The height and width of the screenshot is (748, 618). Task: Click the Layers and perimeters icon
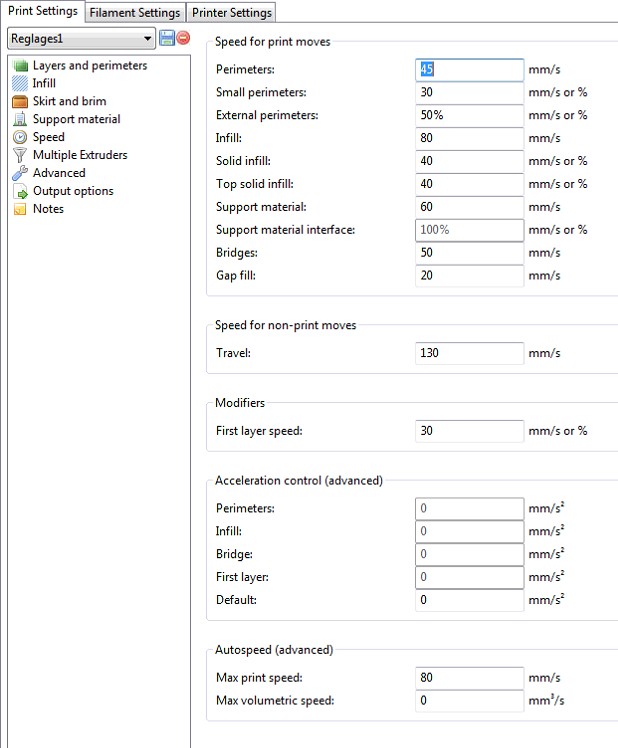point(19,66)
